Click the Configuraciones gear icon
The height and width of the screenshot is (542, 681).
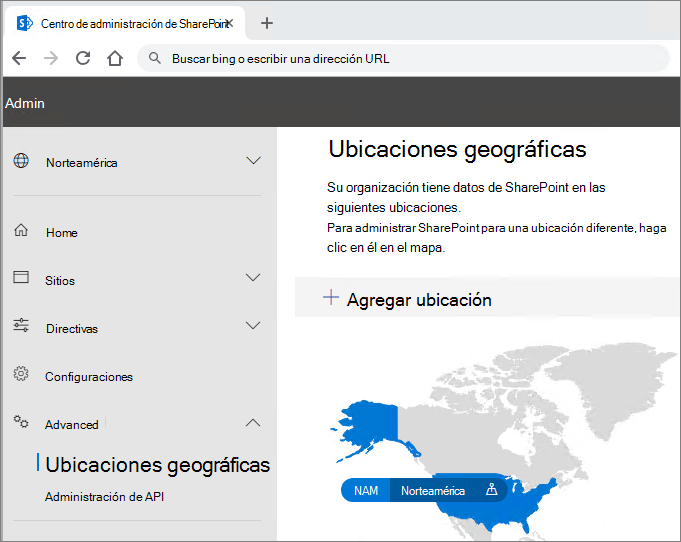click(x=21, y=373)
